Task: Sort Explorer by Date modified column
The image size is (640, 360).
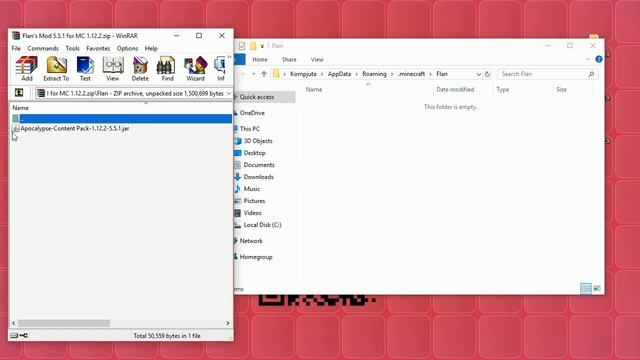Action: pos(455,89)
